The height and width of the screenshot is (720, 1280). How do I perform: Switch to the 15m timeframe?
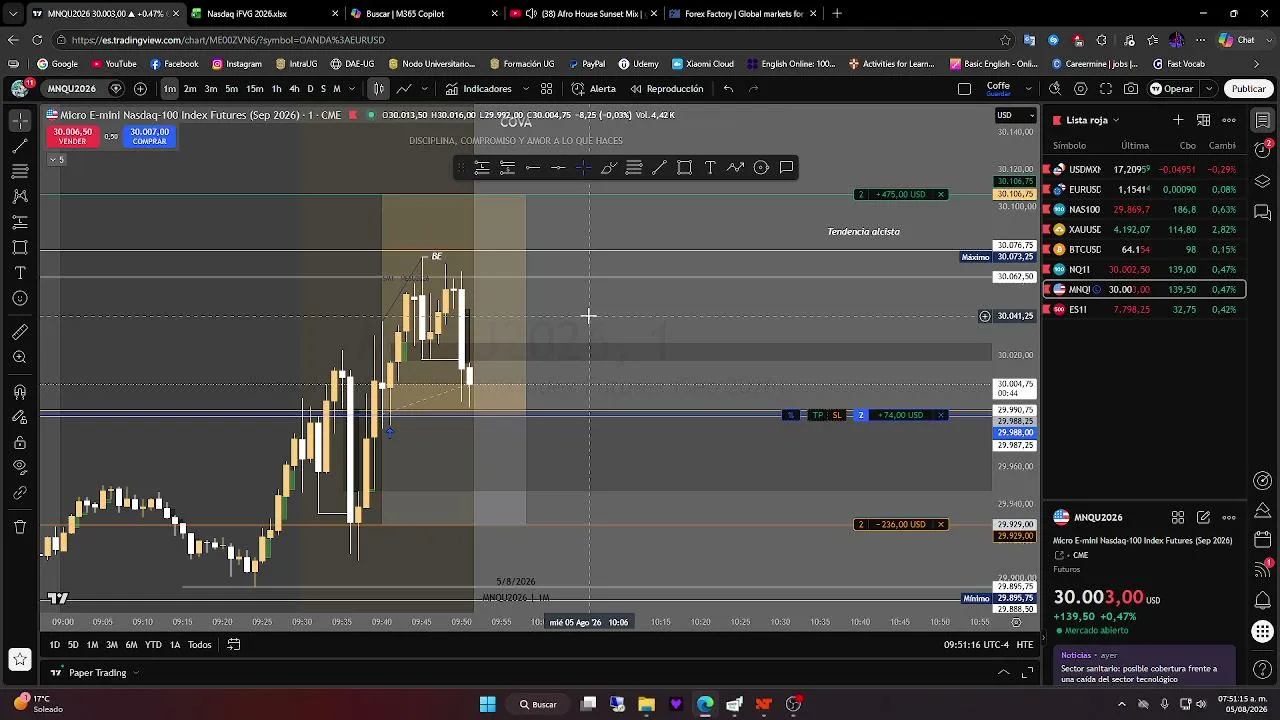255,88
